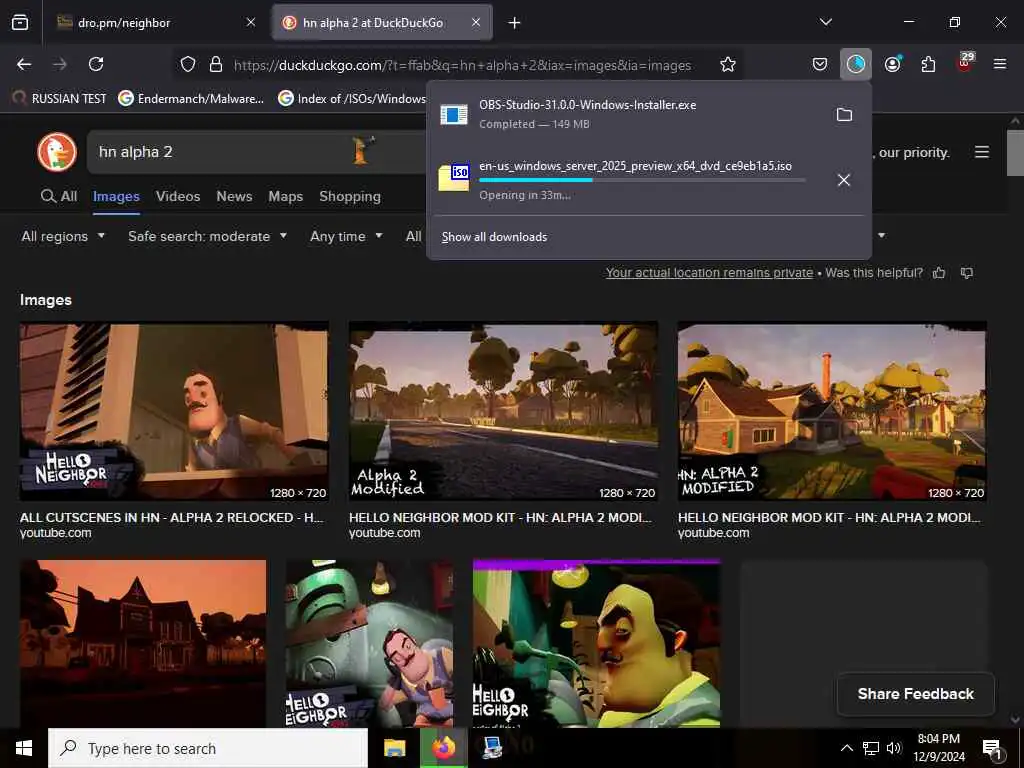Viewport: 1024px width, 768px height.
Task: Click the extension icon with badge 29
Action: [965, 63]
